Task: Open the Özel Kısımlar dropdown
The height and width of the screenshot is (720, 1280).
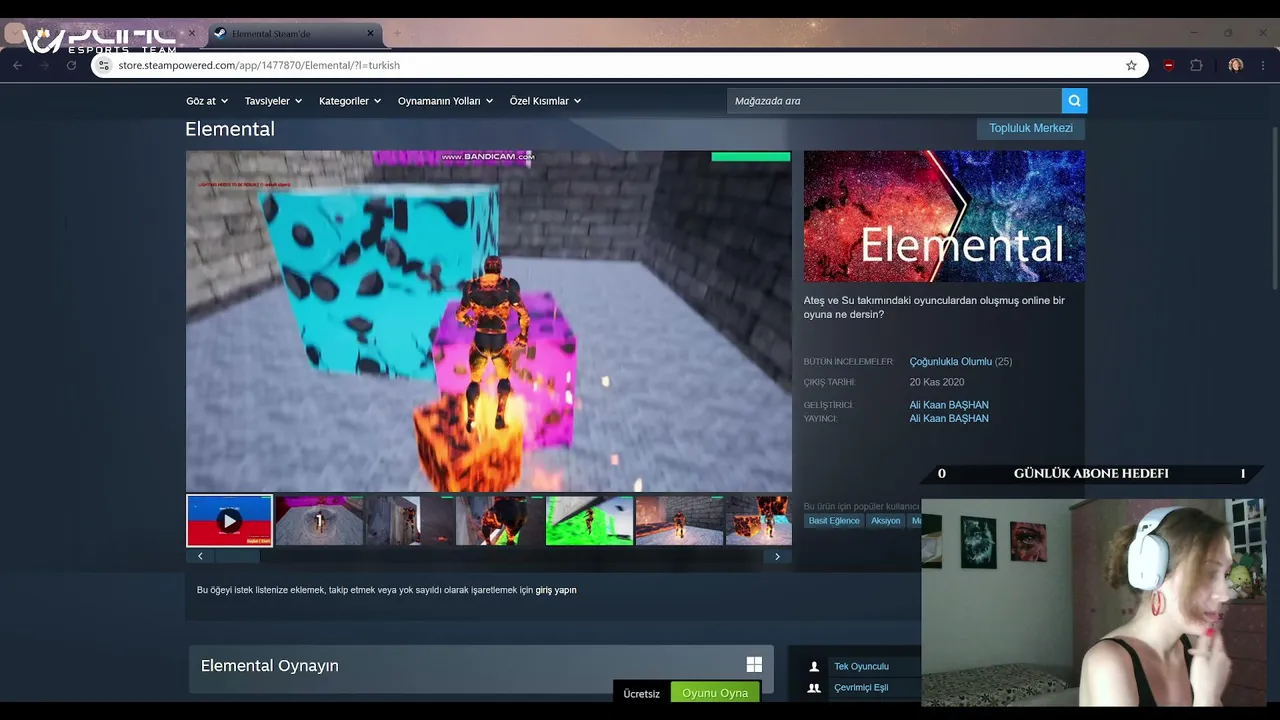Action: pyautogui.click(x=545, y=101)
